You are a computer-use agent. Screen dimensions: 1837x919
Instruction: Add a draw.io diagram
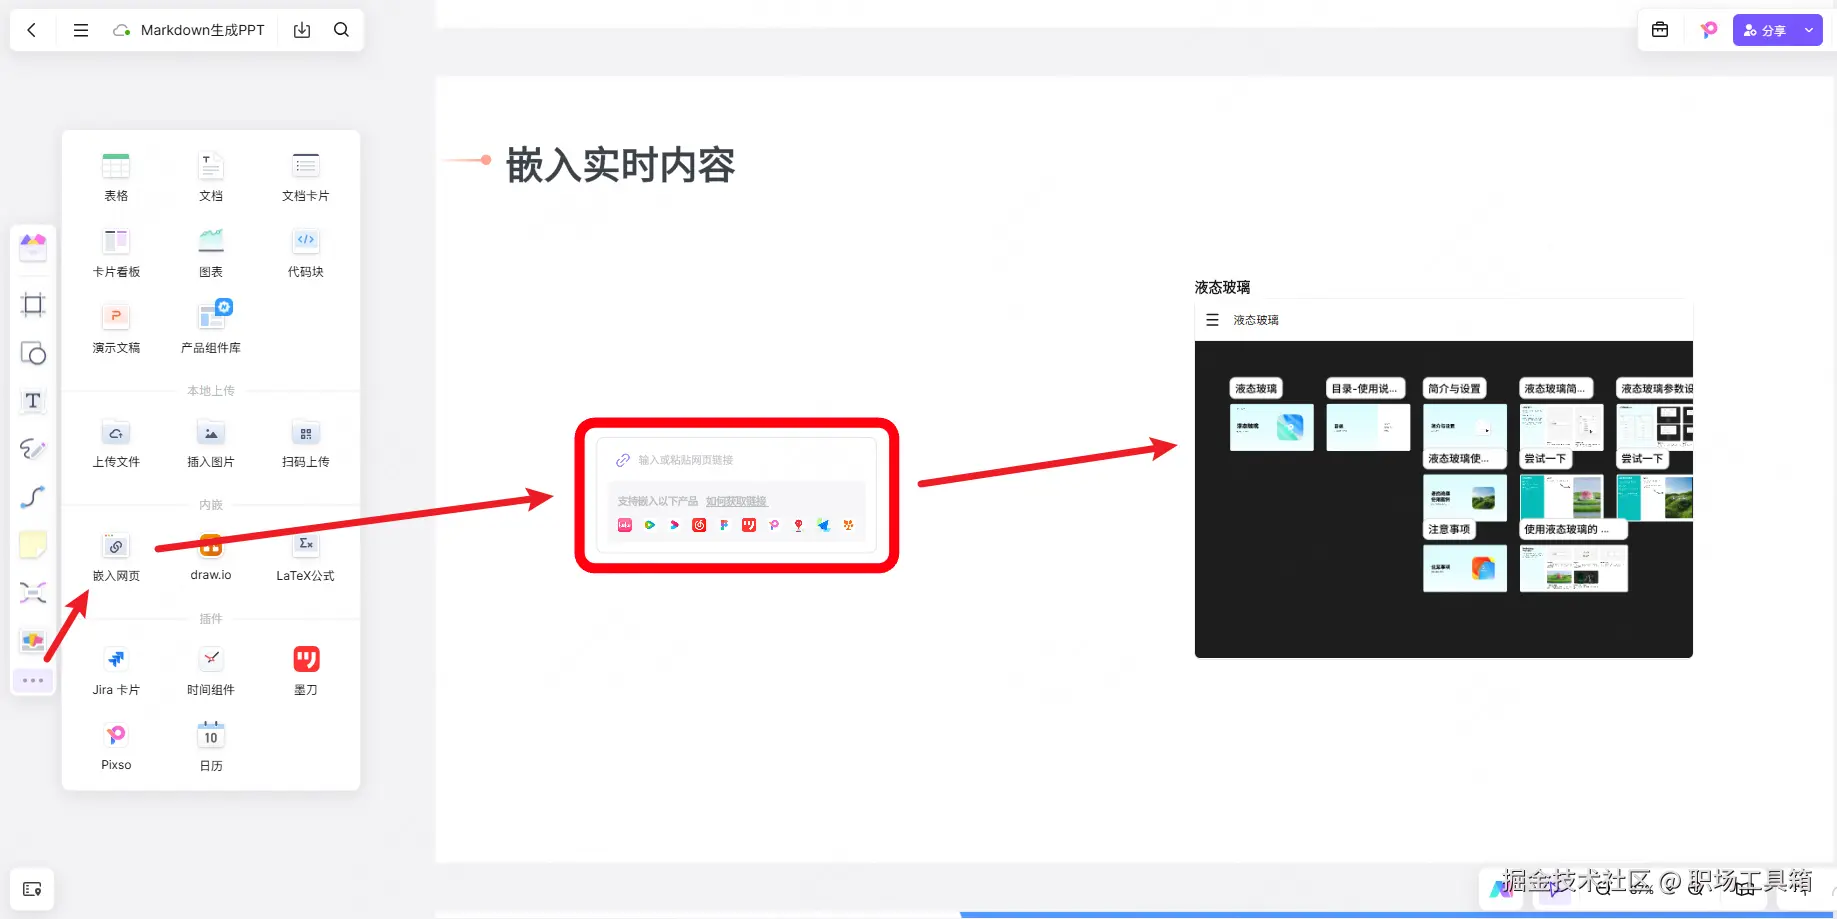[x=211, y=557]
